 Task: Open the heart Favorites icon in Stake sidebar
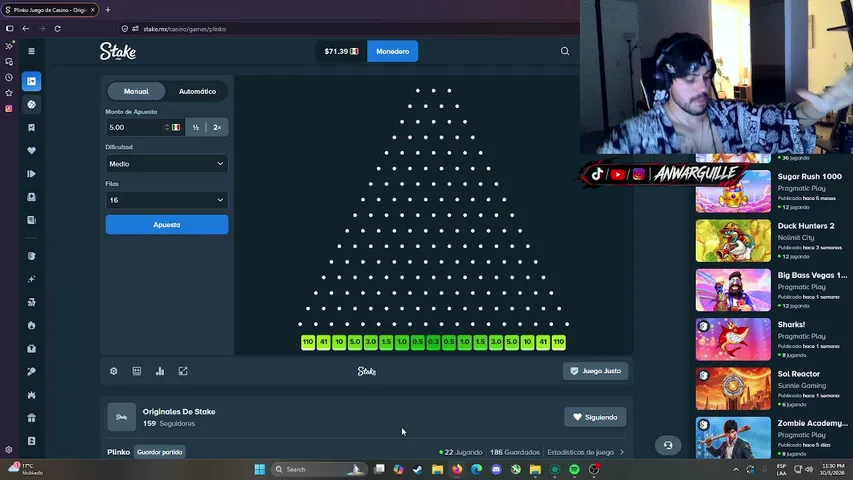[32, 151]
